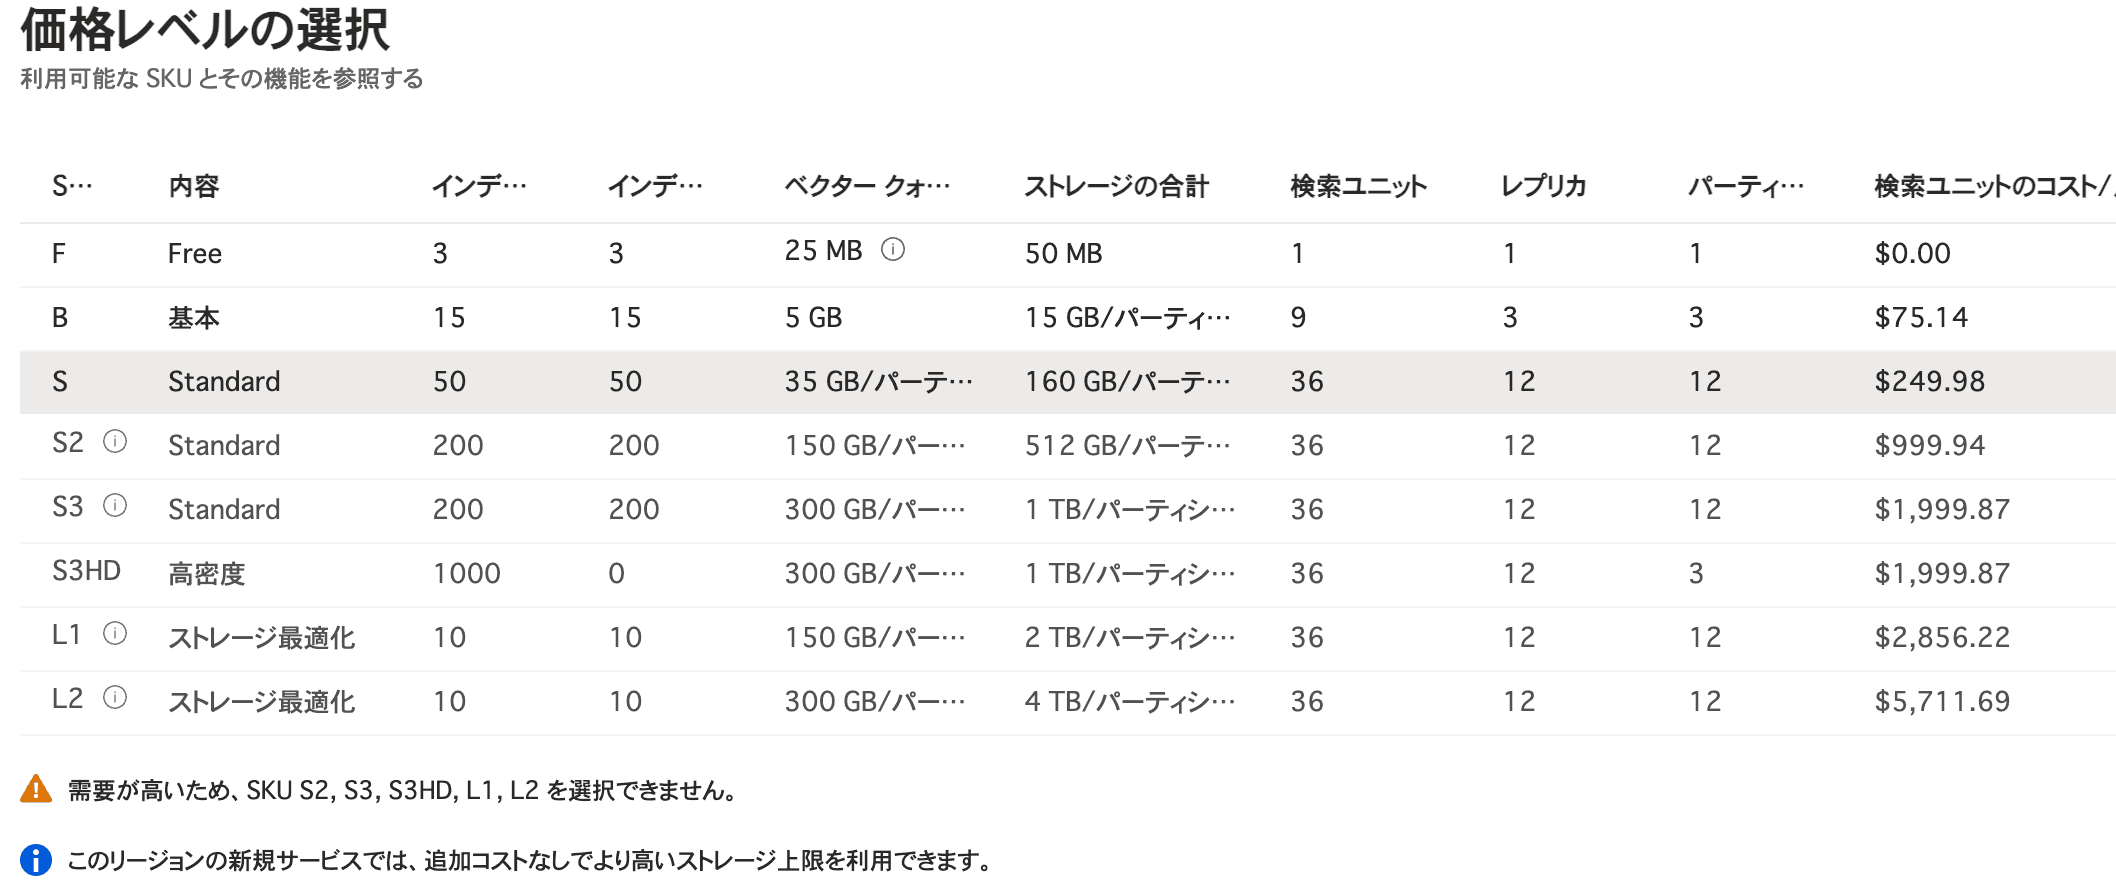Viewport: 2116px width, 888px height.
Task: Click the orange warning triangle icon
Action: click(x=36, y=789)
